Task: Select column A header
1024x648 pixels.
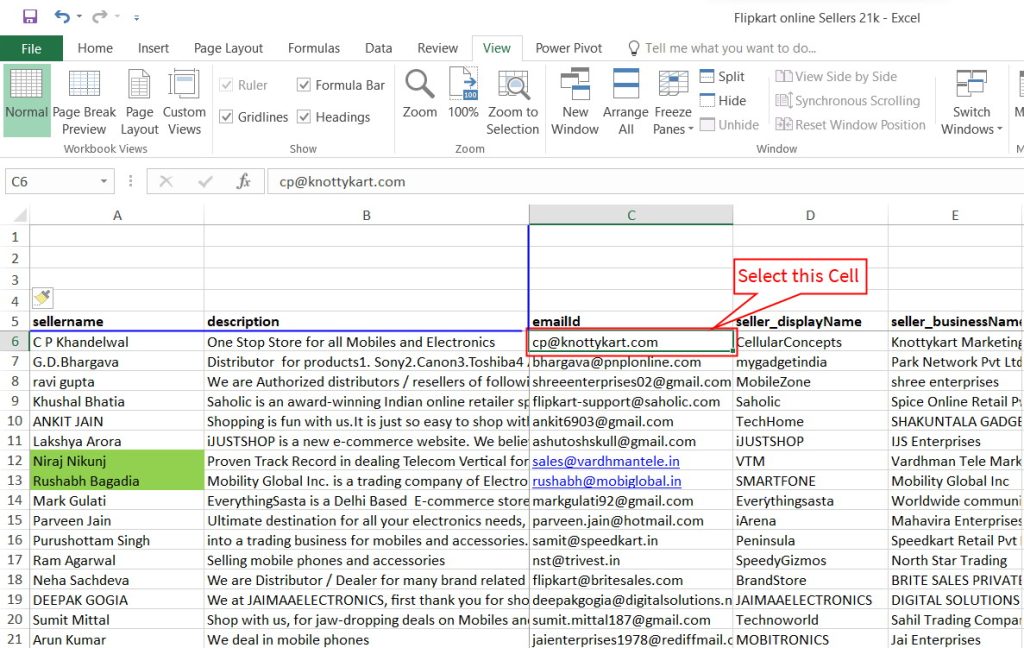Action: pyautogui.click(x=117, y=215)
